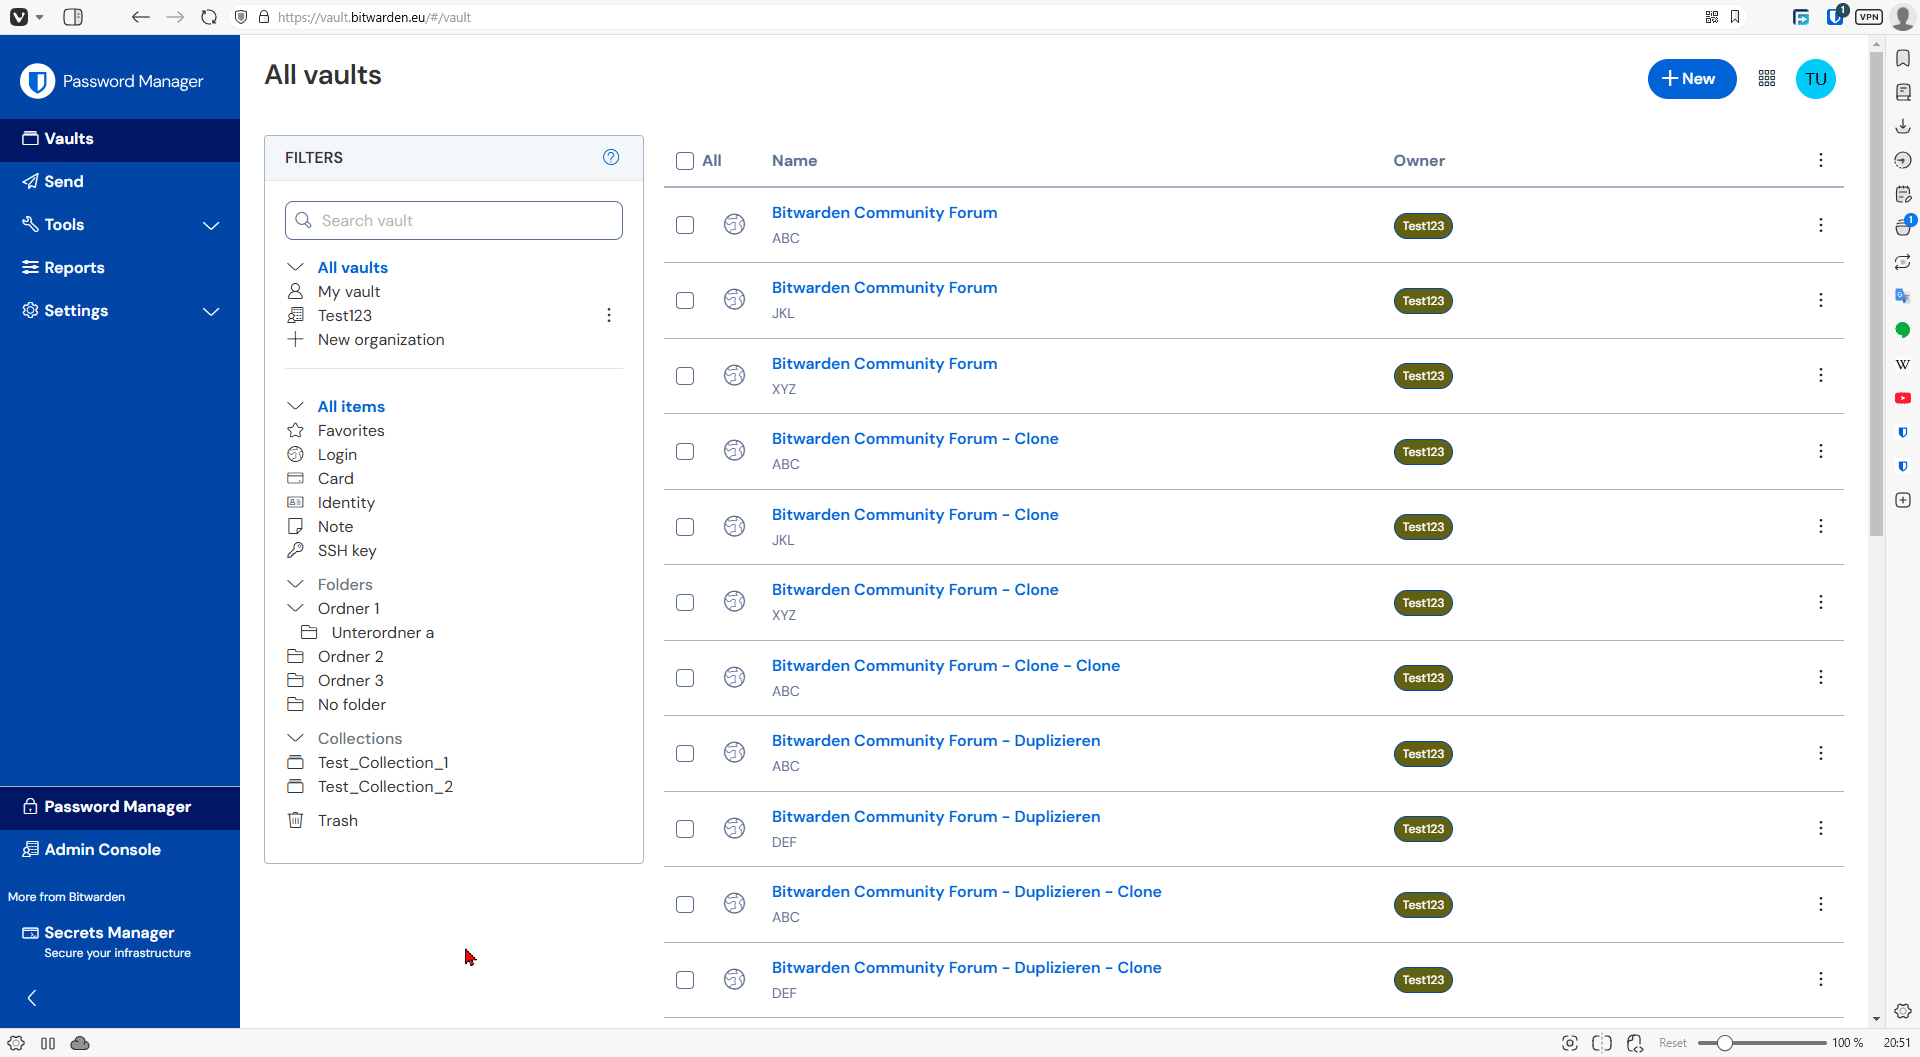Click the New button
The width and height of the screenshot is (1920, 1057).
(x=1691, y=79)
